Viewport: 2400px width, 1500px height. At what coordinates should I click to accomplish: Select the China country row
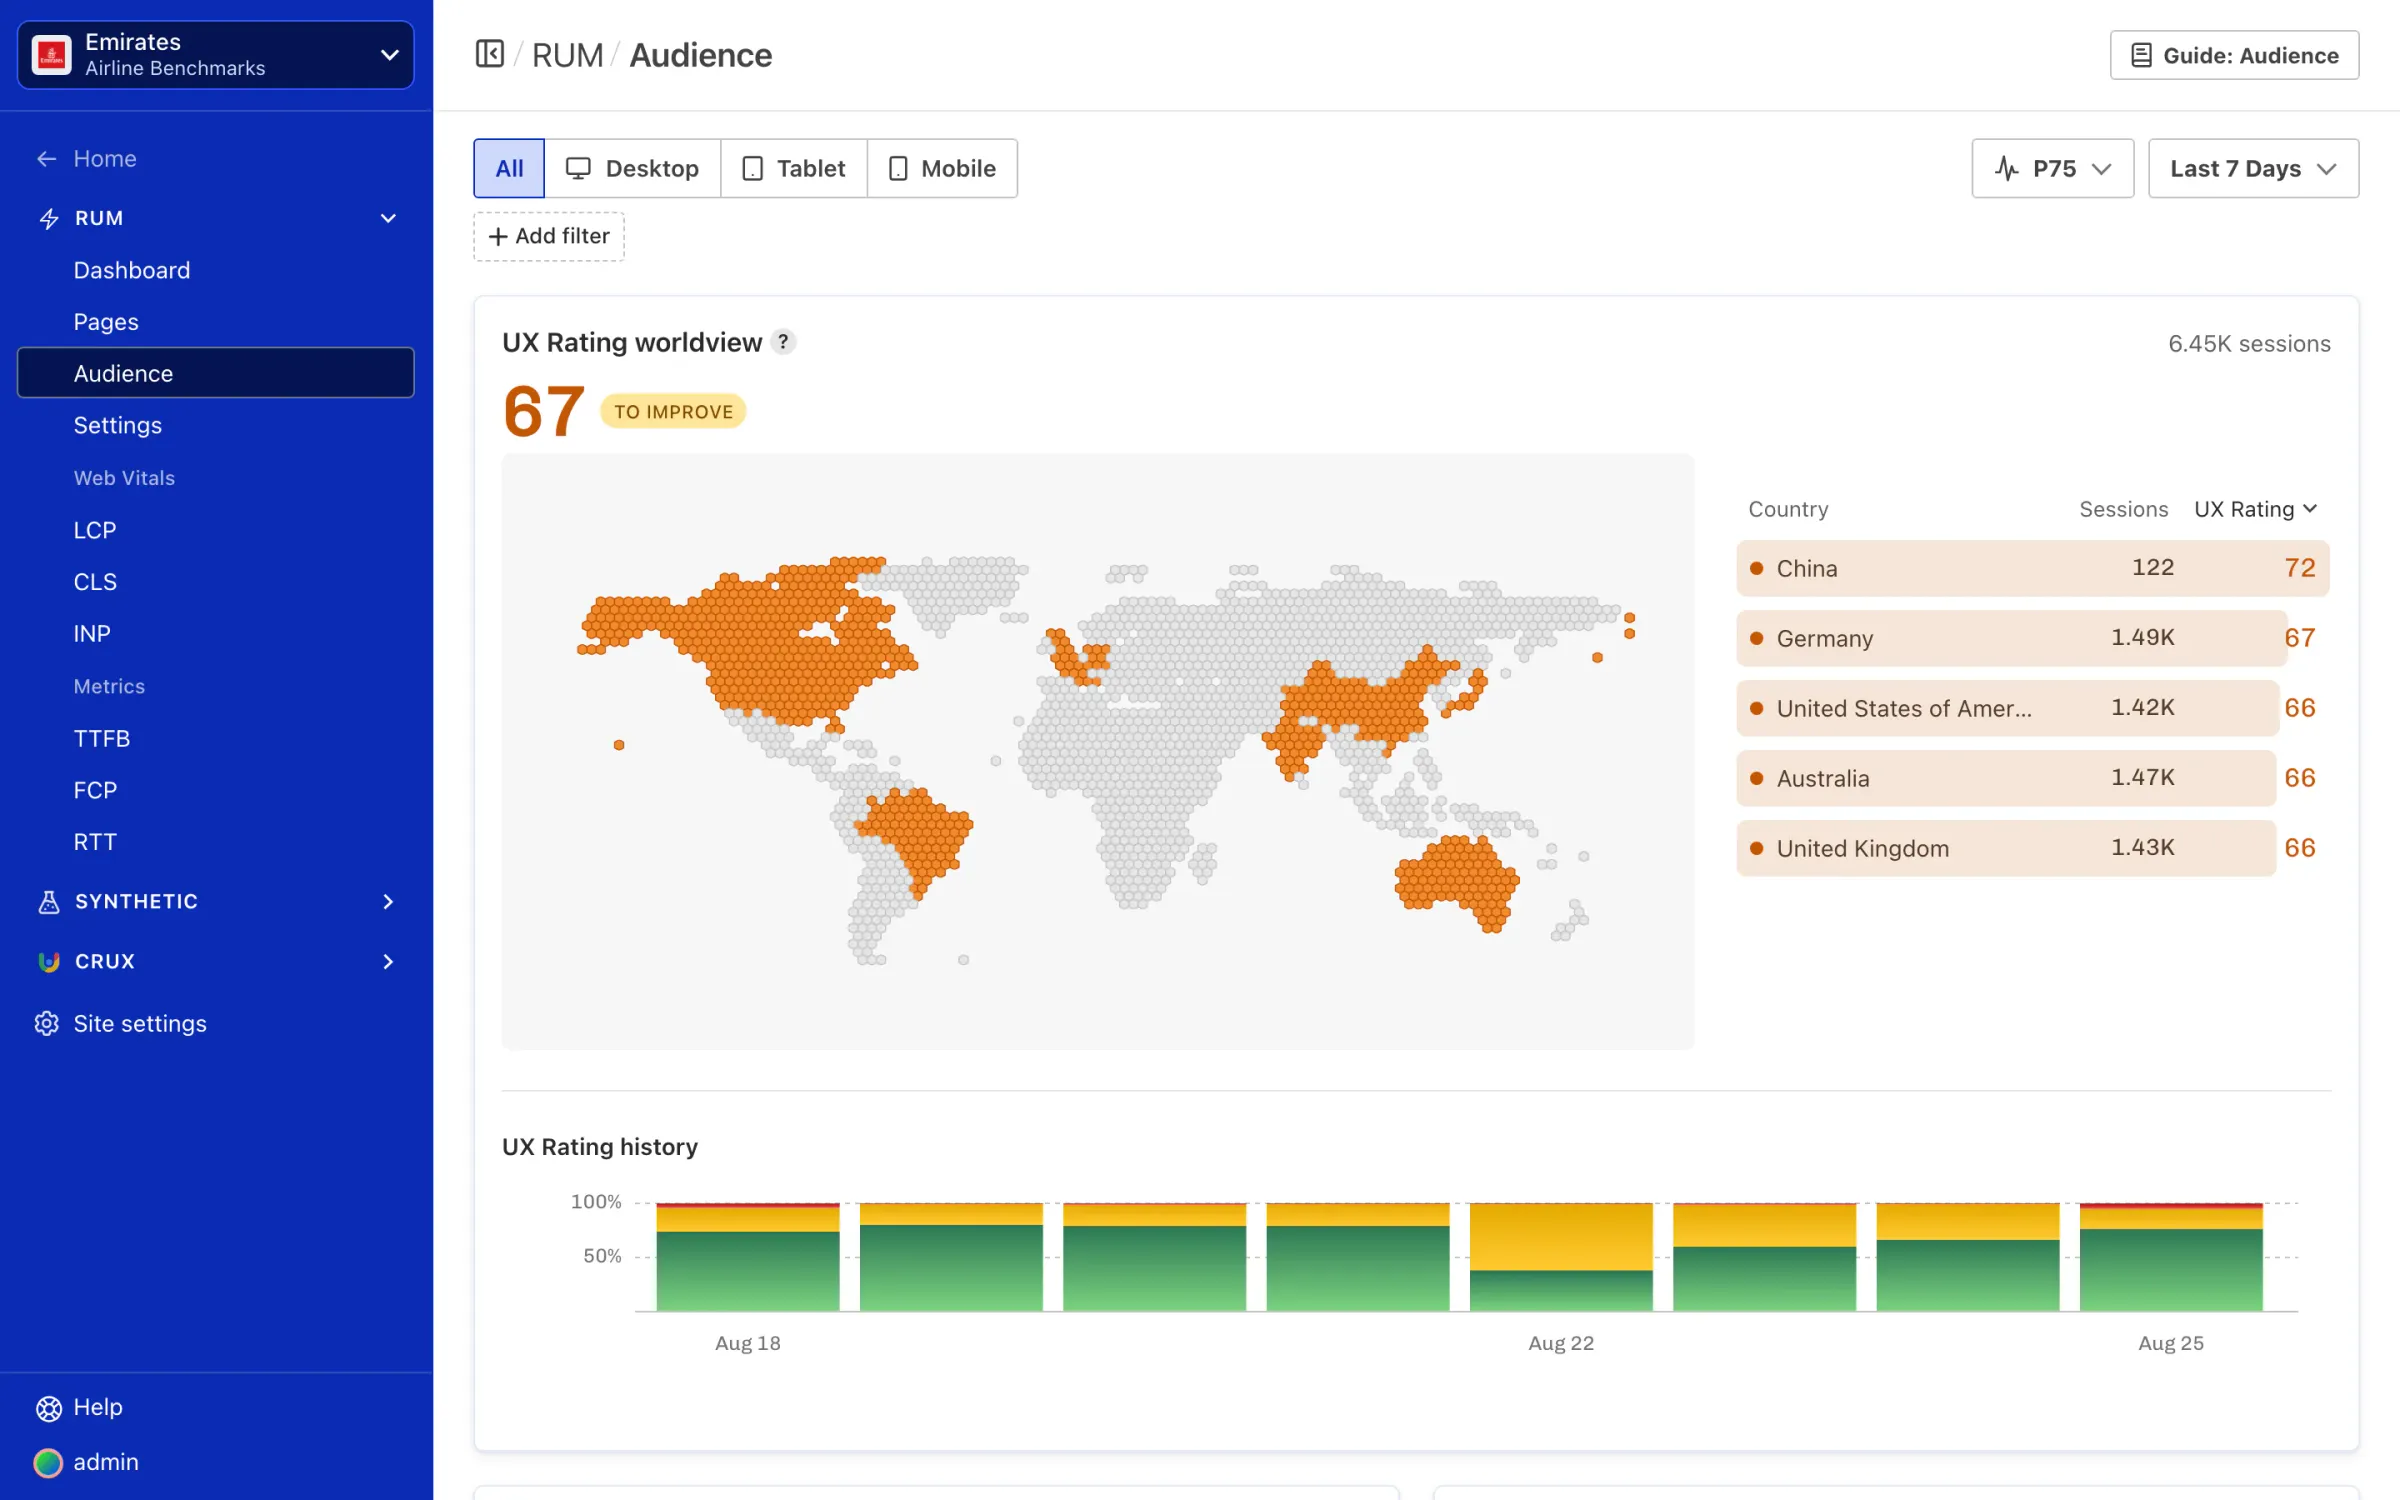click(x=2033, y=568)
